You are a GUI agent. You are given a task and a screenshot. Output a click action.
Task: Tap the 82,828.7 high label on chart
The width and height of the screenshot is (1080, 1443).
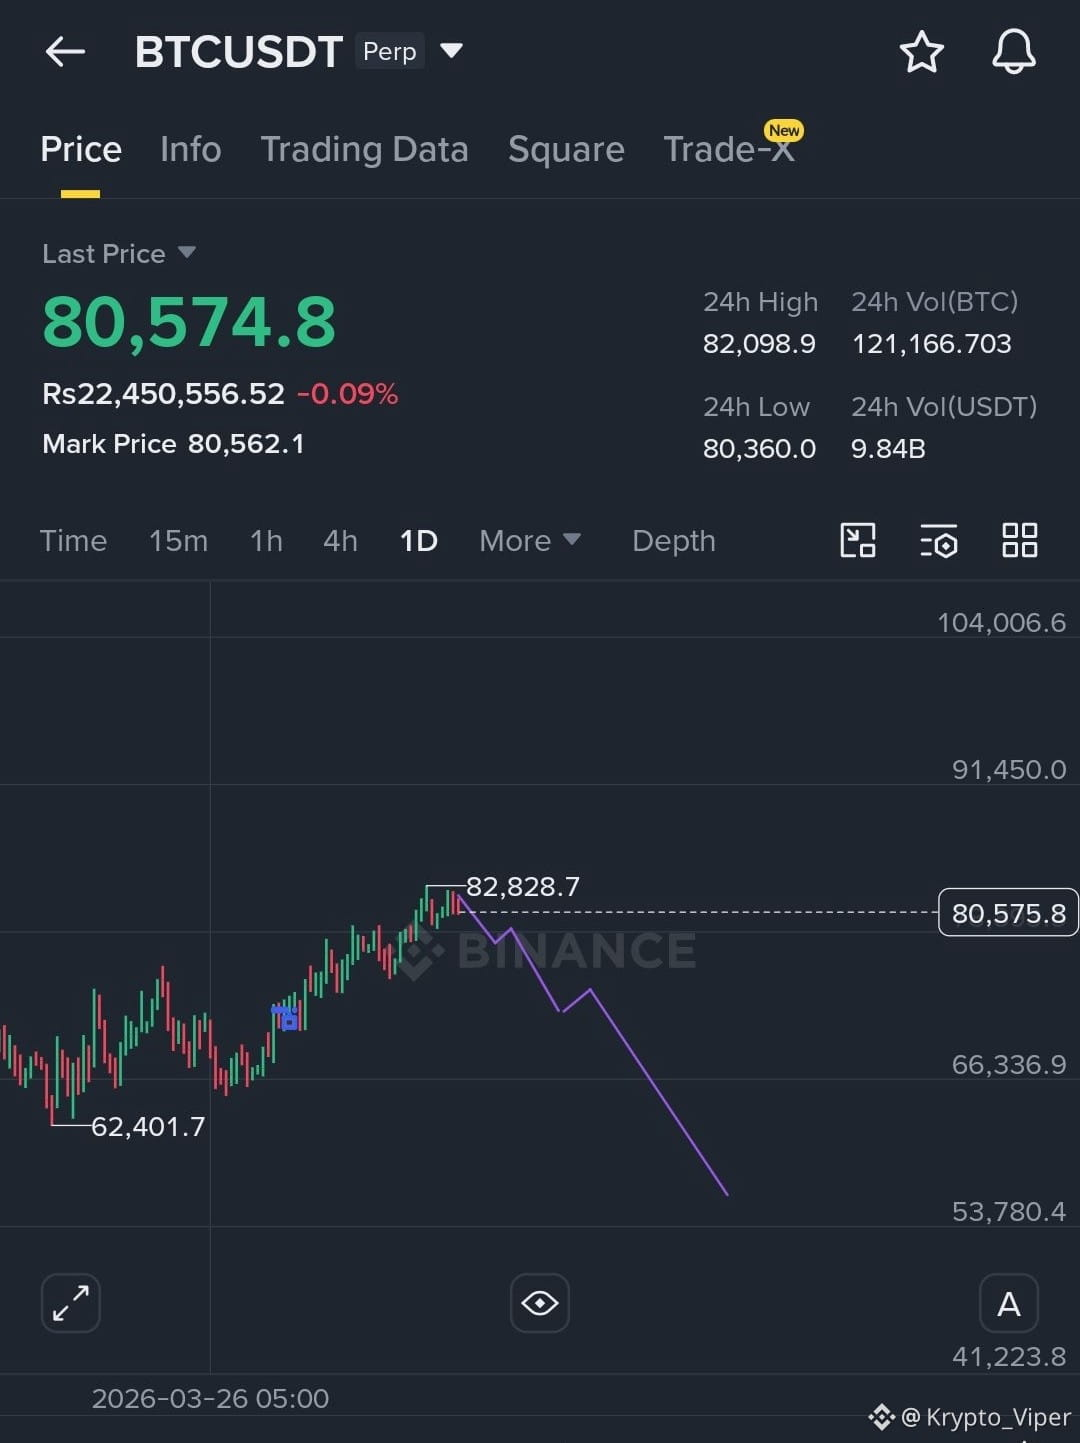(522, 887)
